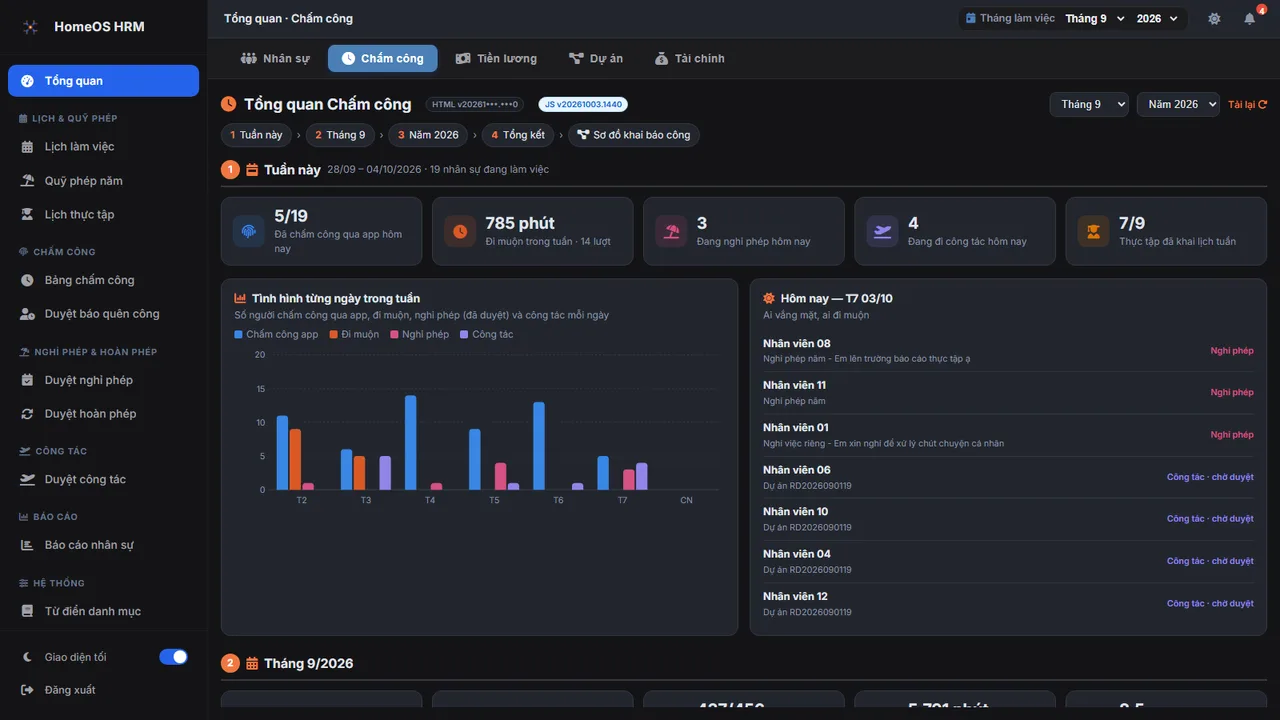Click the Tải lại reload link

(x=1247, y=104)
